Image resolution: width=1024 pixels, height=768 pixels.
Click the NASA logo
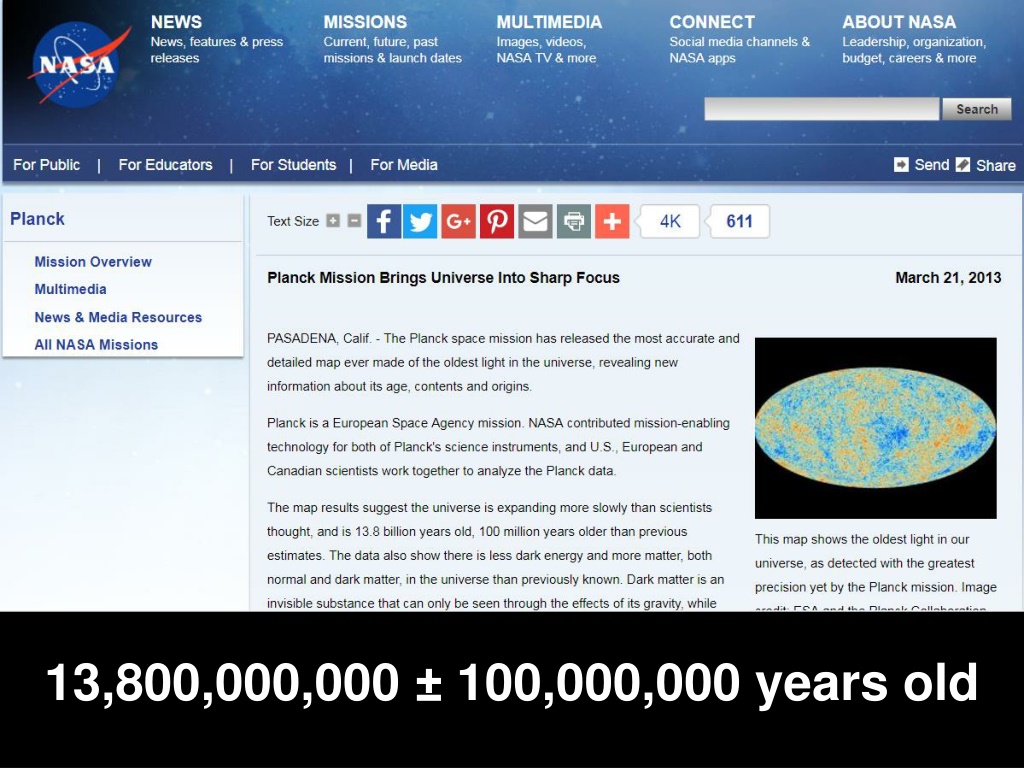77,64
